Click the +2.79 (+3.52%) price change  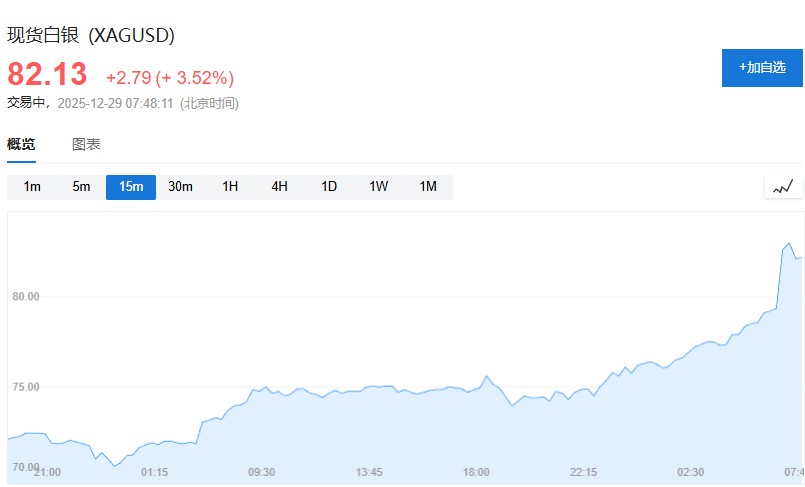tap(170, 77)
